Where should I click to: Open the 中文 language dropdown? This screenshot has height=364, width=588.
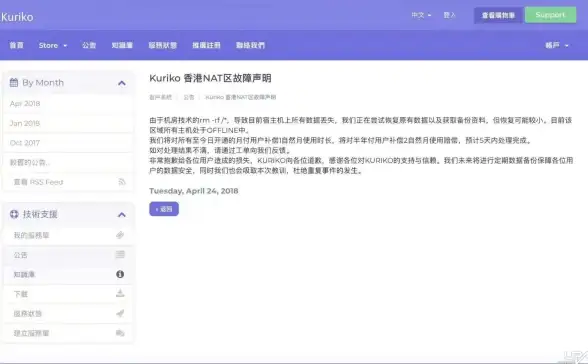421,15
